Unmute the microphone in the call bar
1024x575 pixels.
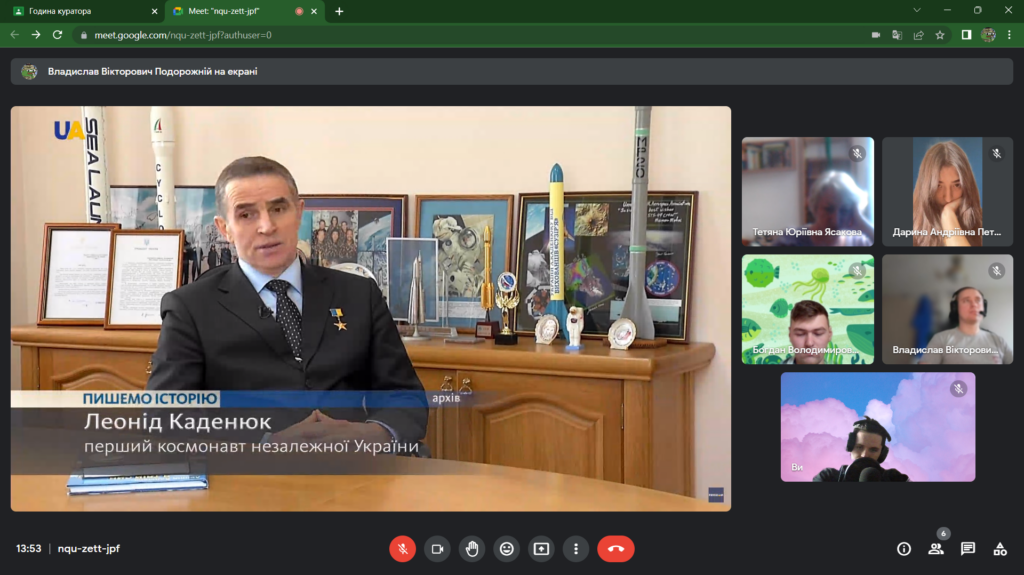click(x=402, y=549)
